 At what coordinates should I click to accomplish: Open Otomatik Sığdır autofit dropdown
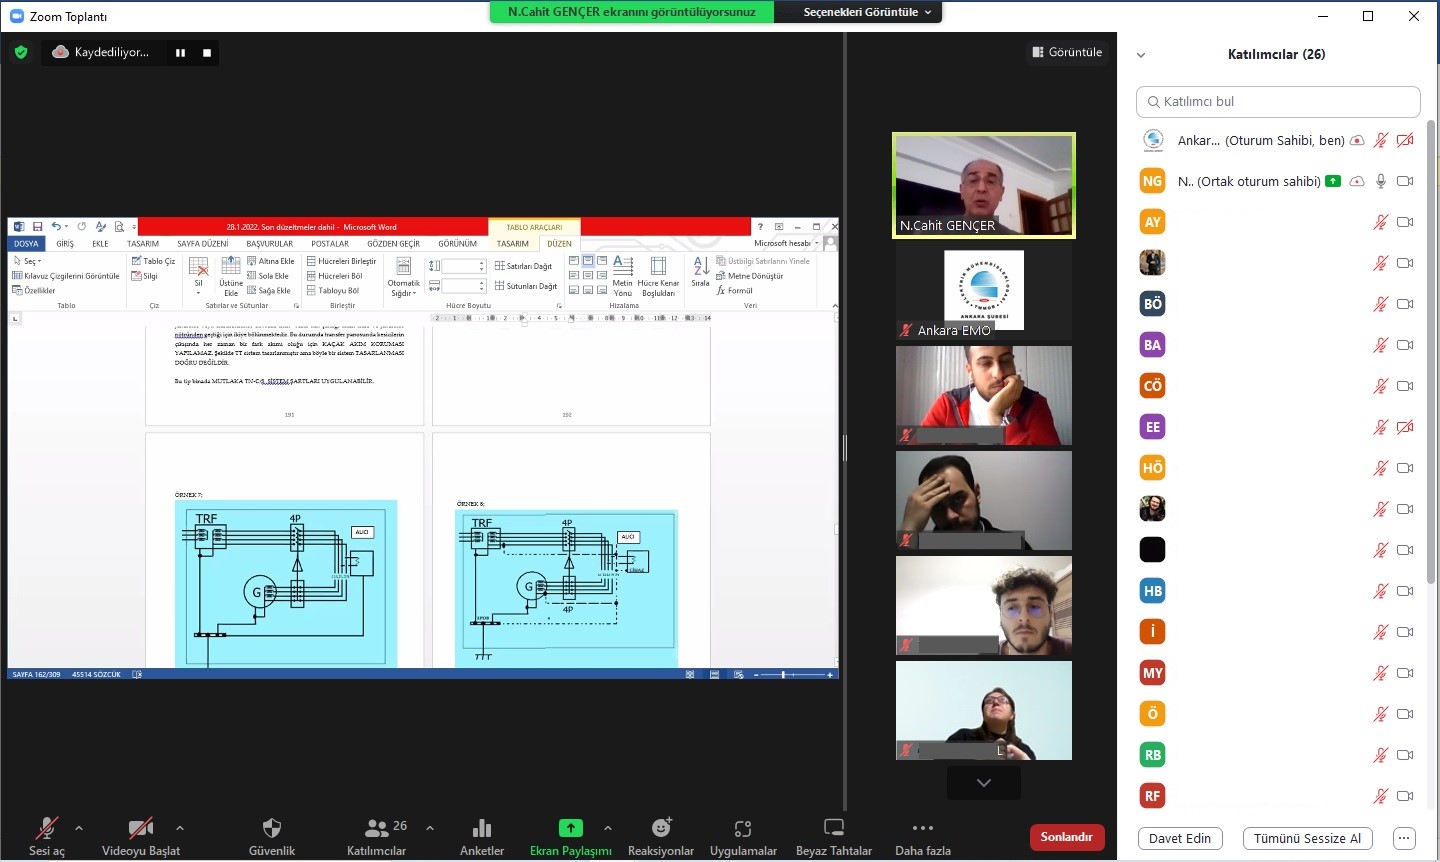click(x=404, y=278)
